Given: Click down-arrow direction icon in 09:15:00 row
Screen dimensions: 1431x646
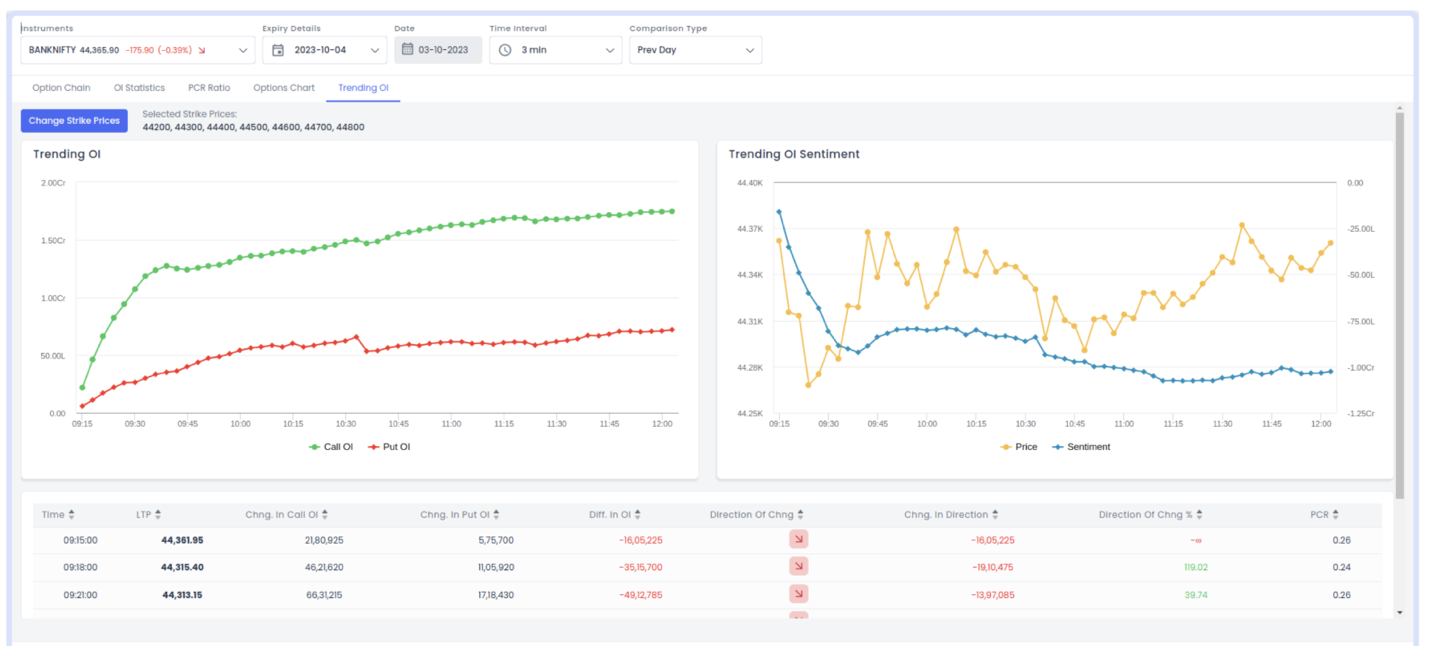Looking at the screenshot, I should pos(798,540).
